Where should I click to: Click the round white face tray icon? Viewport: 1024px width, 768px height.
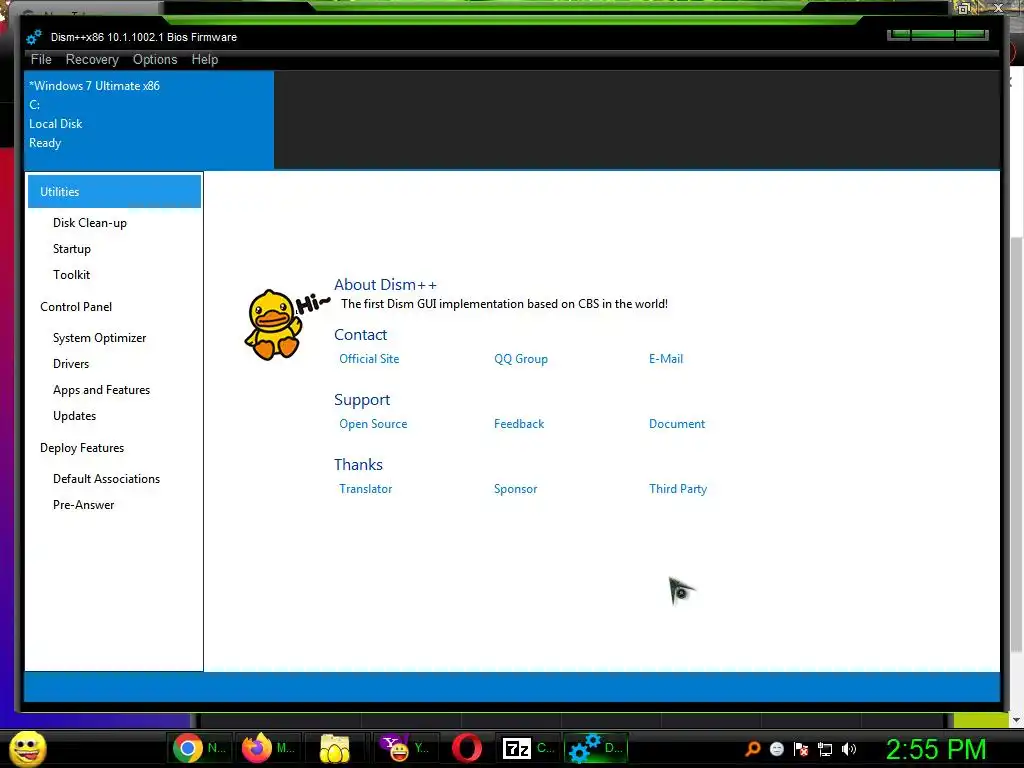coord(776,749)
